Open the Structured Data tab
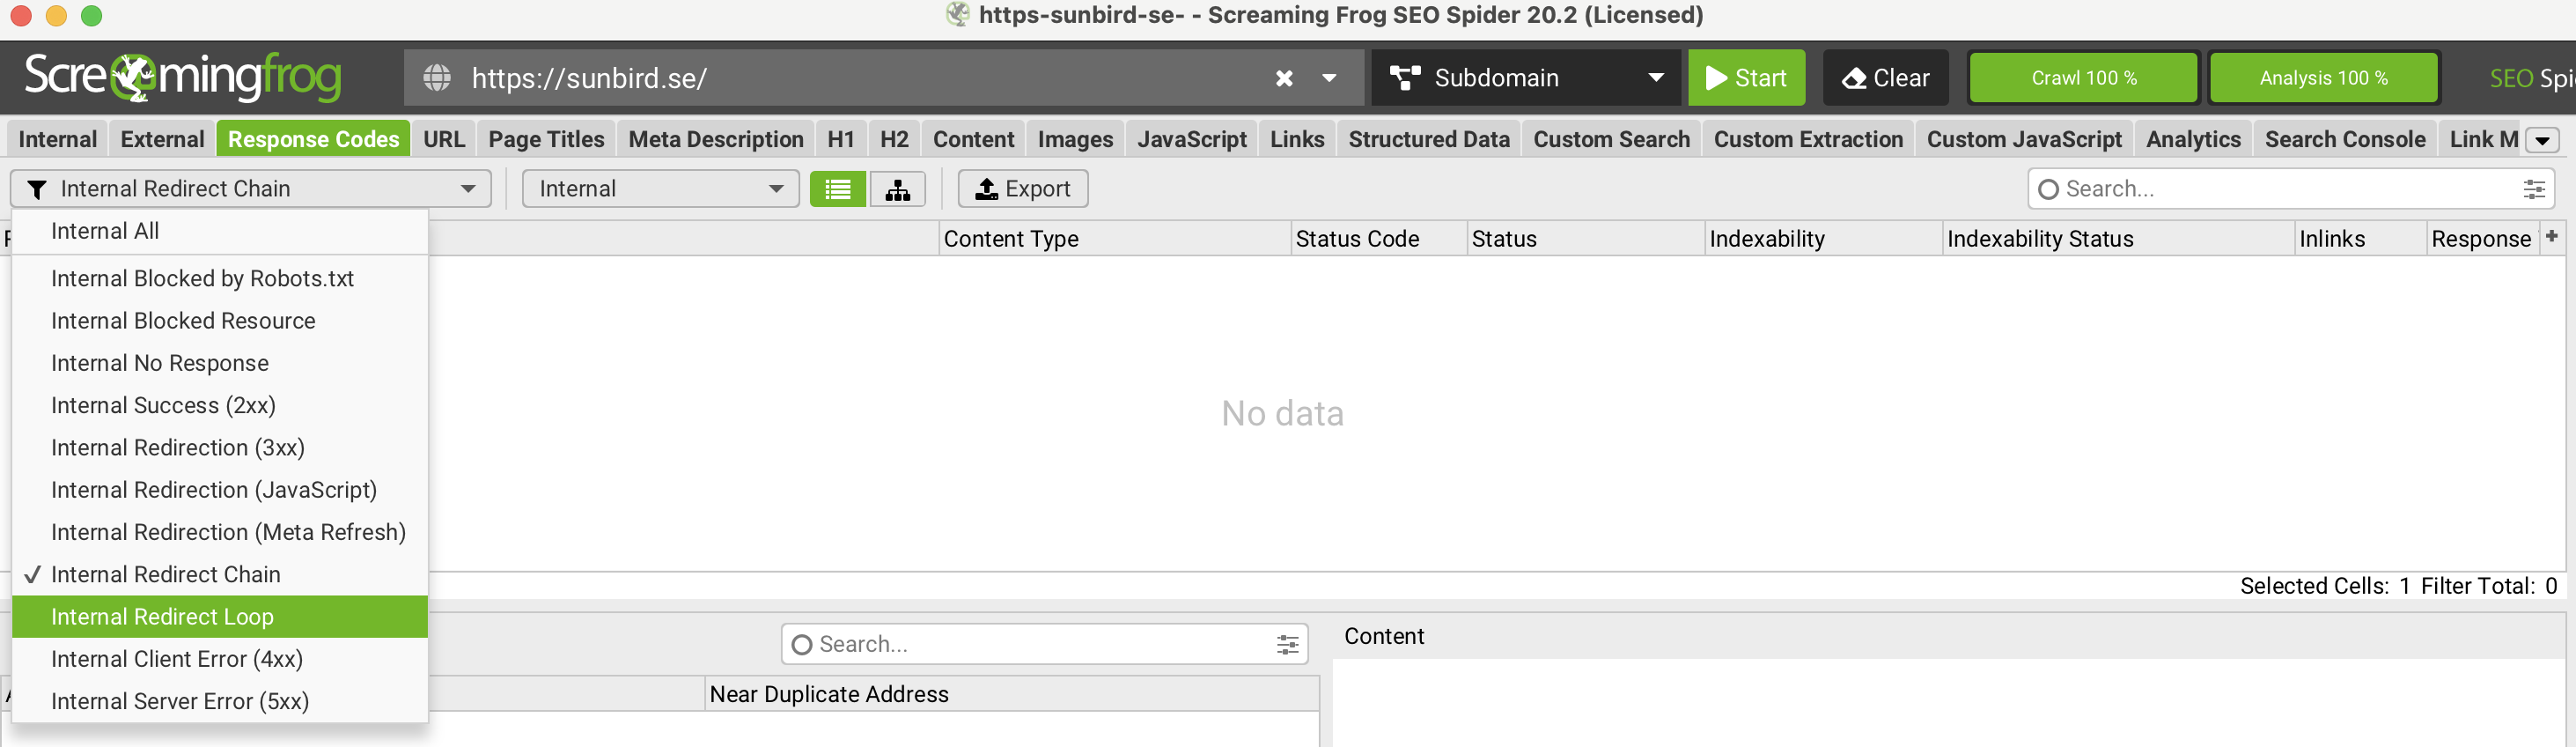Image resolution: width=2576 pixels, height=747 pixels. point(1428,139)
